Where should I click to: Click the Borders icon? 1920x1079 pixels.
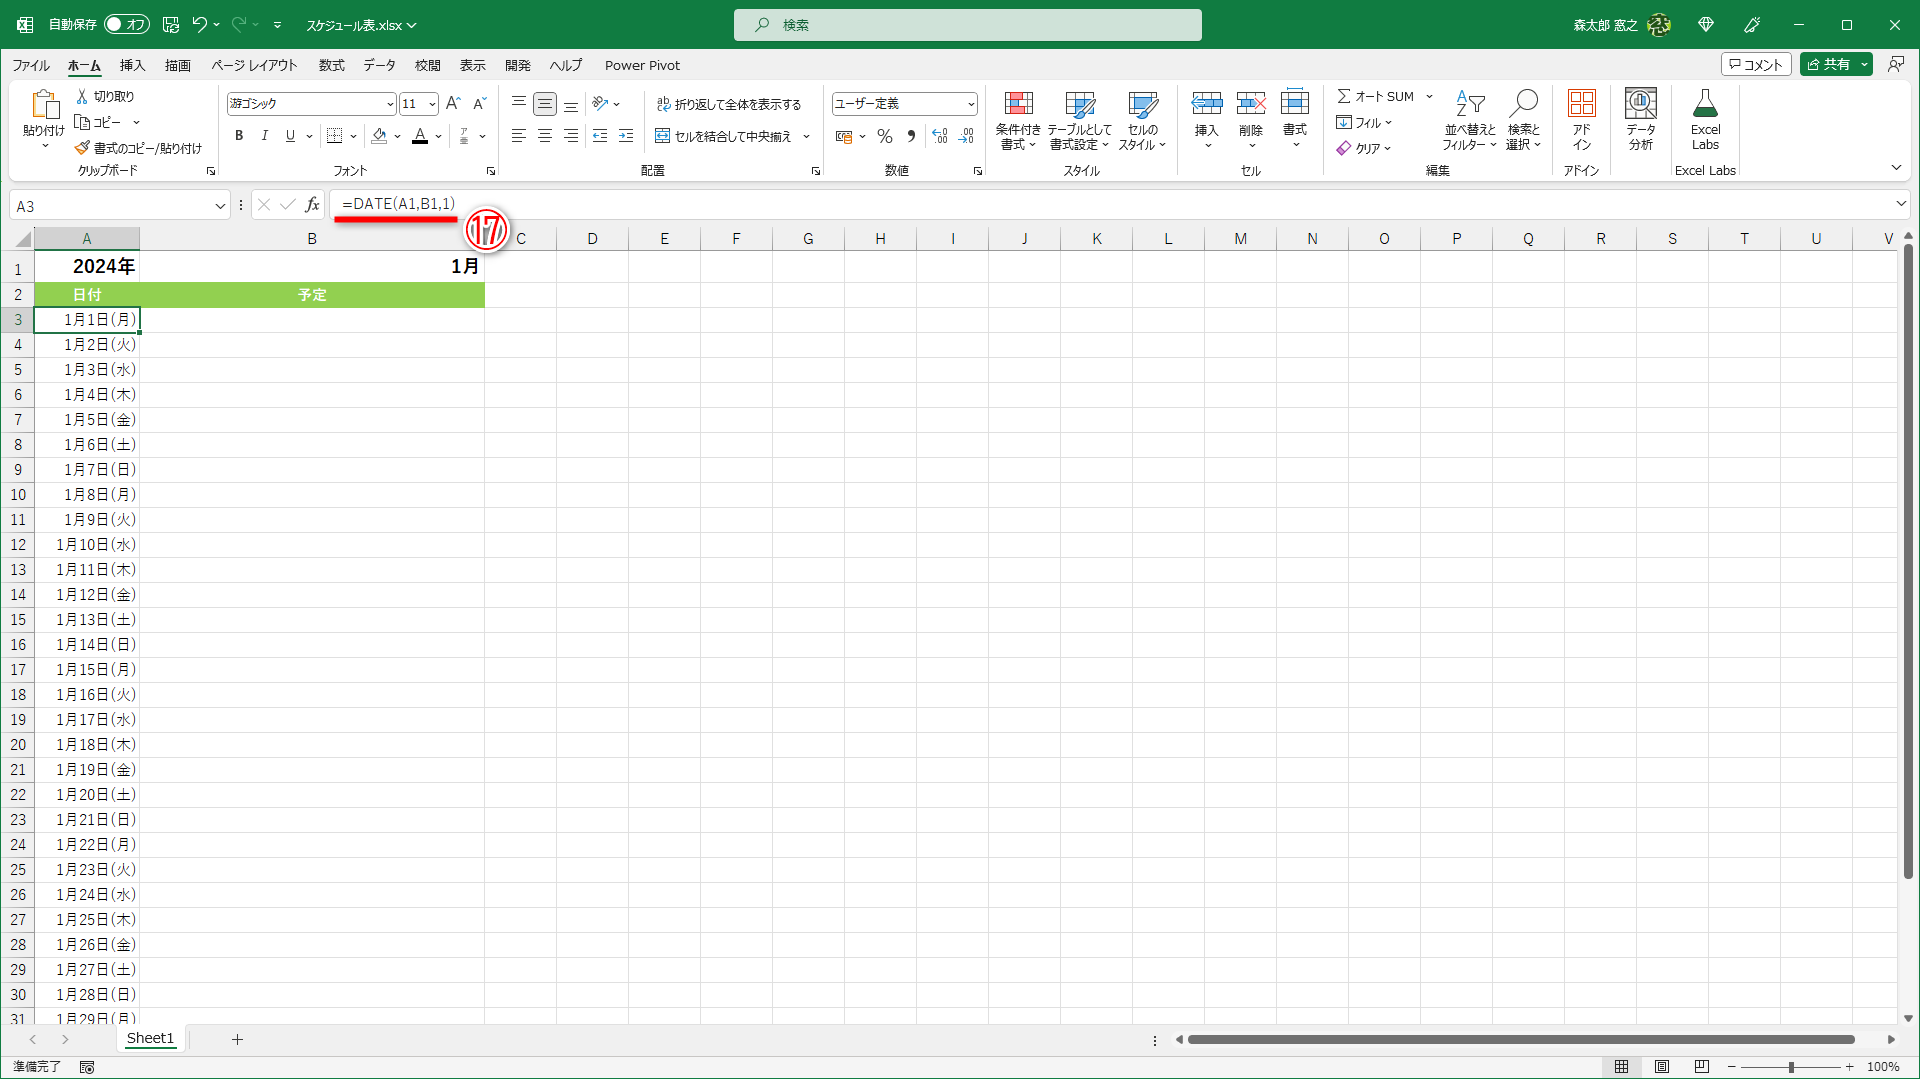334,136
